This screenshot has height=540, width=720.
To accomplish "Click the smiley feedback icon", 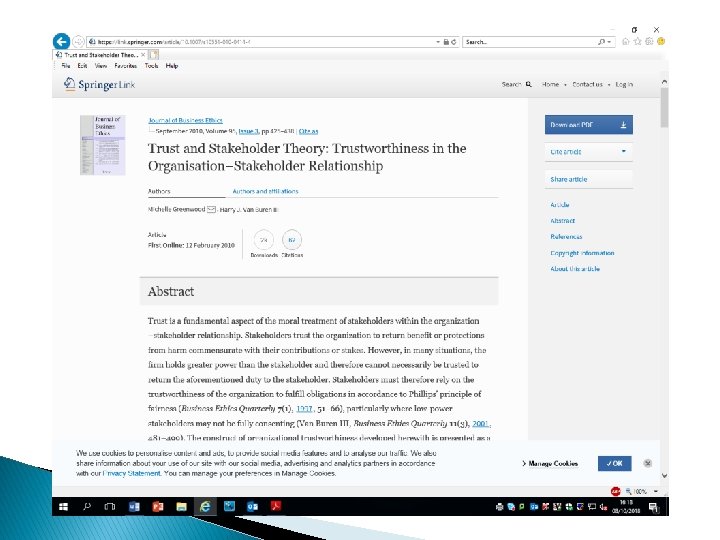I will pos(661,41).
